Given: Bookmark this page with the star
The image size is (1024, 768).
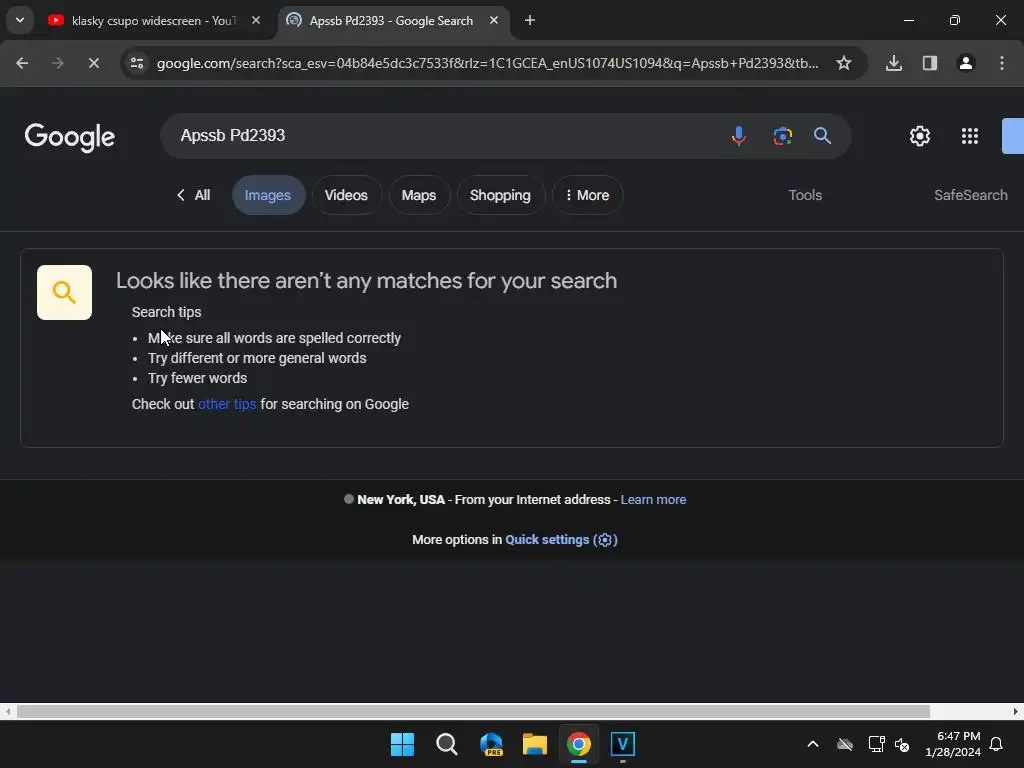Looking at the screenshot, I should click(844, 63).
